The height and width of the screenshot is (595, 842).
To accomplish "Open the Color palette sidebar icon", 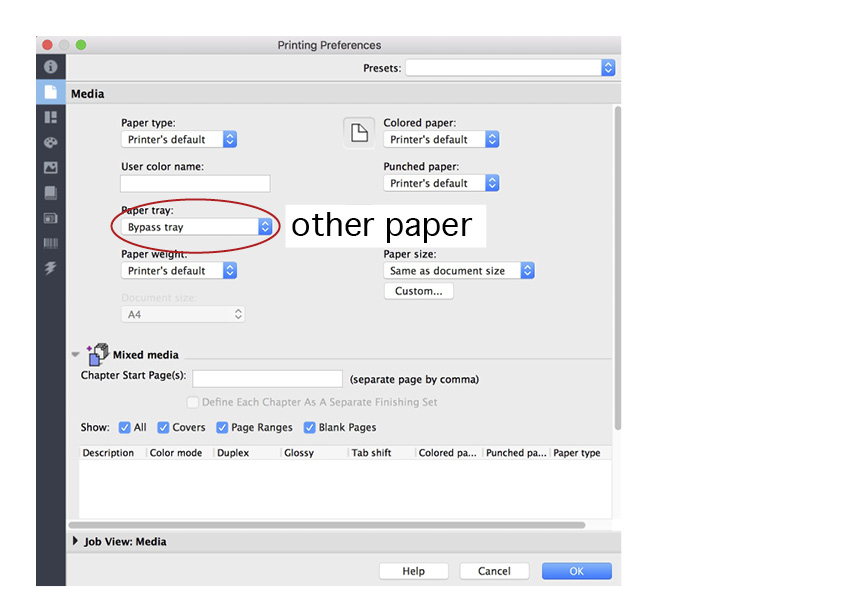I will pos(50,142).
